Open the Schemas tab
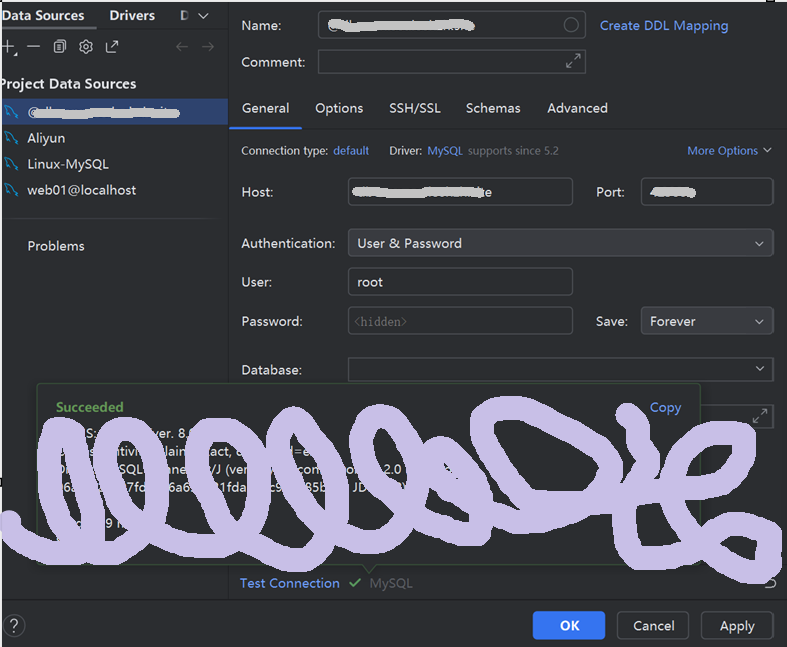Image resolution: width=787 pixels, height=647 pixels. (493, 108)
